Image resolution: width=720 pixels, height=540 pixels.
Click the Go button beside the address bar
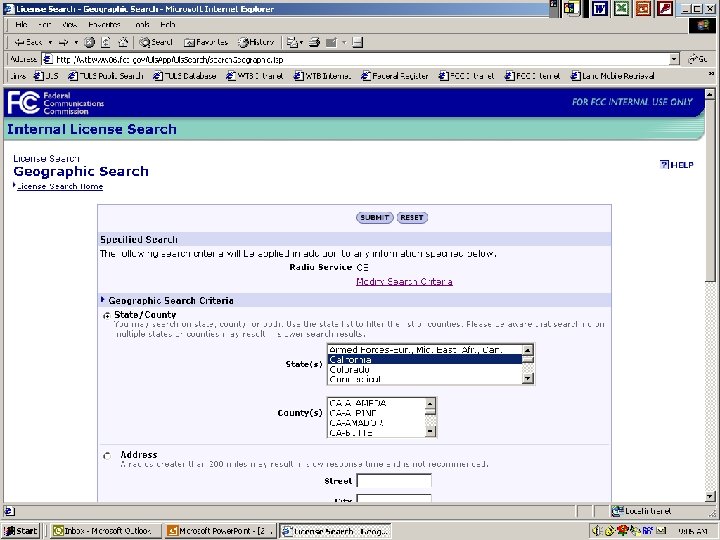[697, 59]
